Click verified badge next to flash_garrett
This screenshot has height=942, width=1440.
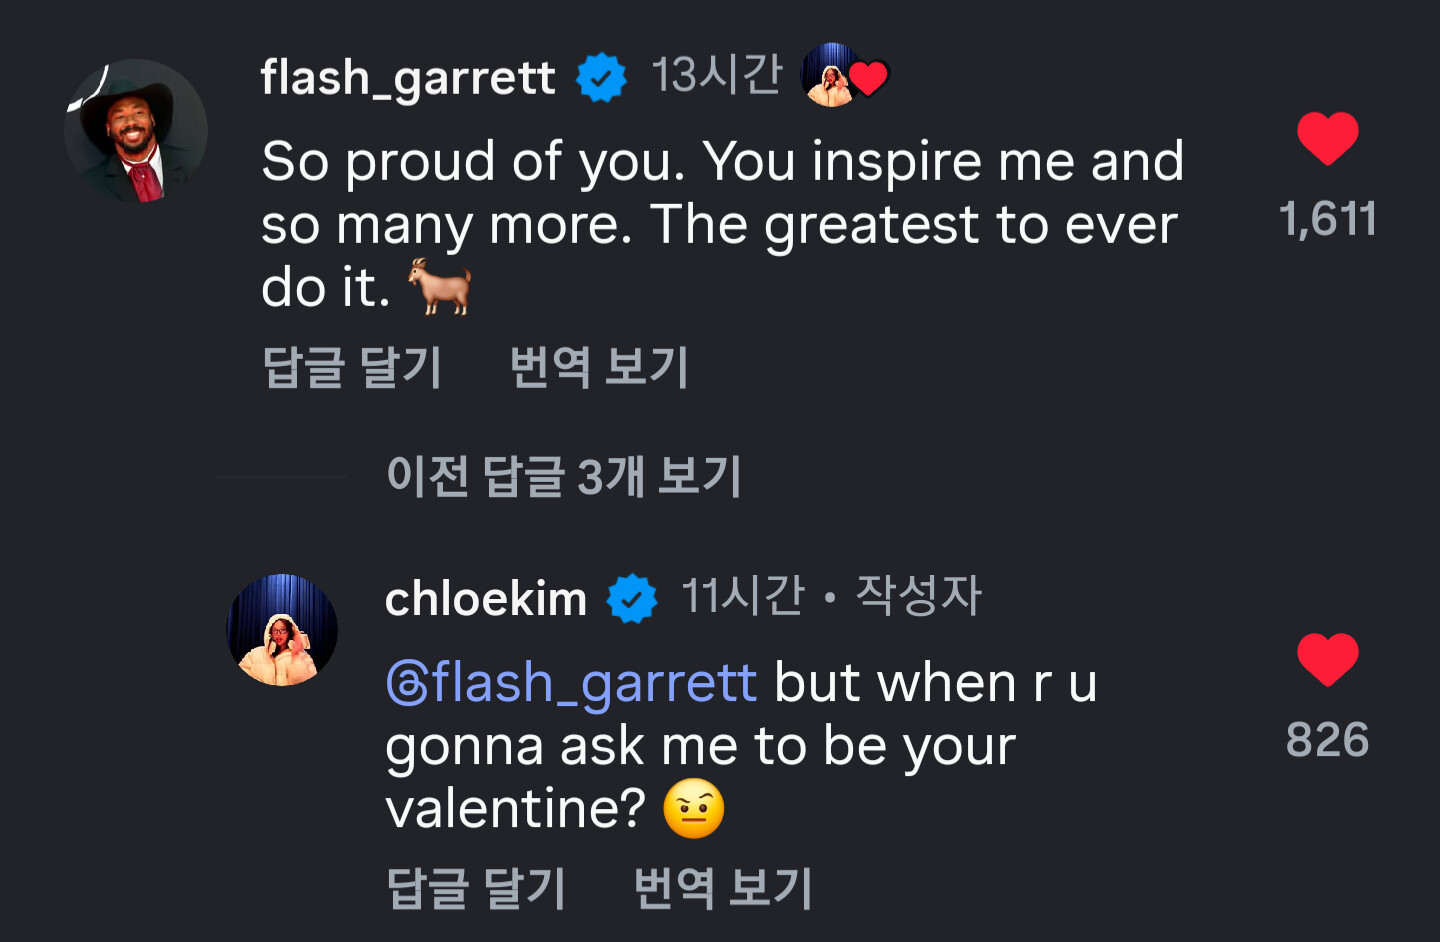[601, 77]
